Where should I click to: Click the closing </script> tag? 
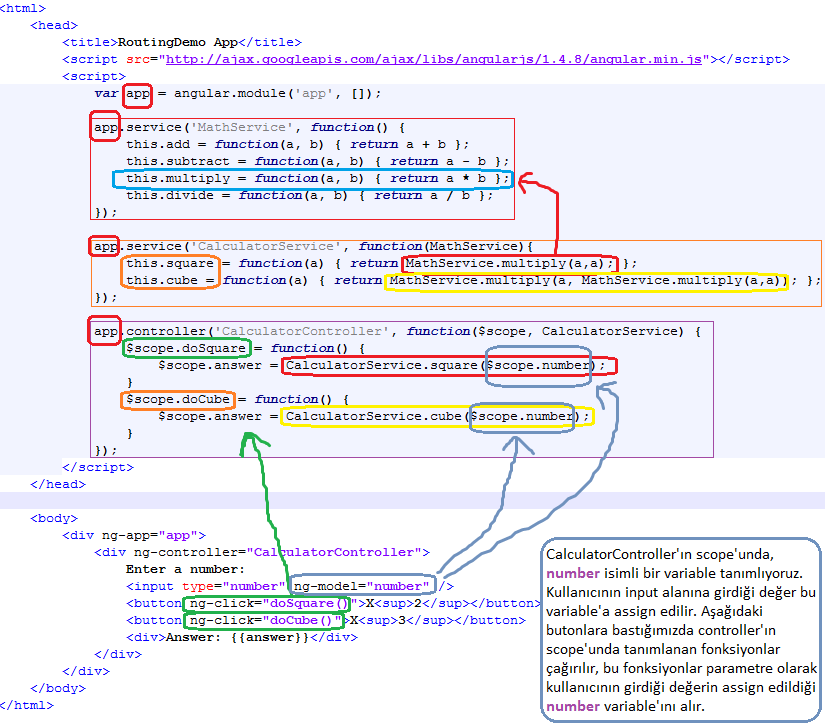coord(98,467)
